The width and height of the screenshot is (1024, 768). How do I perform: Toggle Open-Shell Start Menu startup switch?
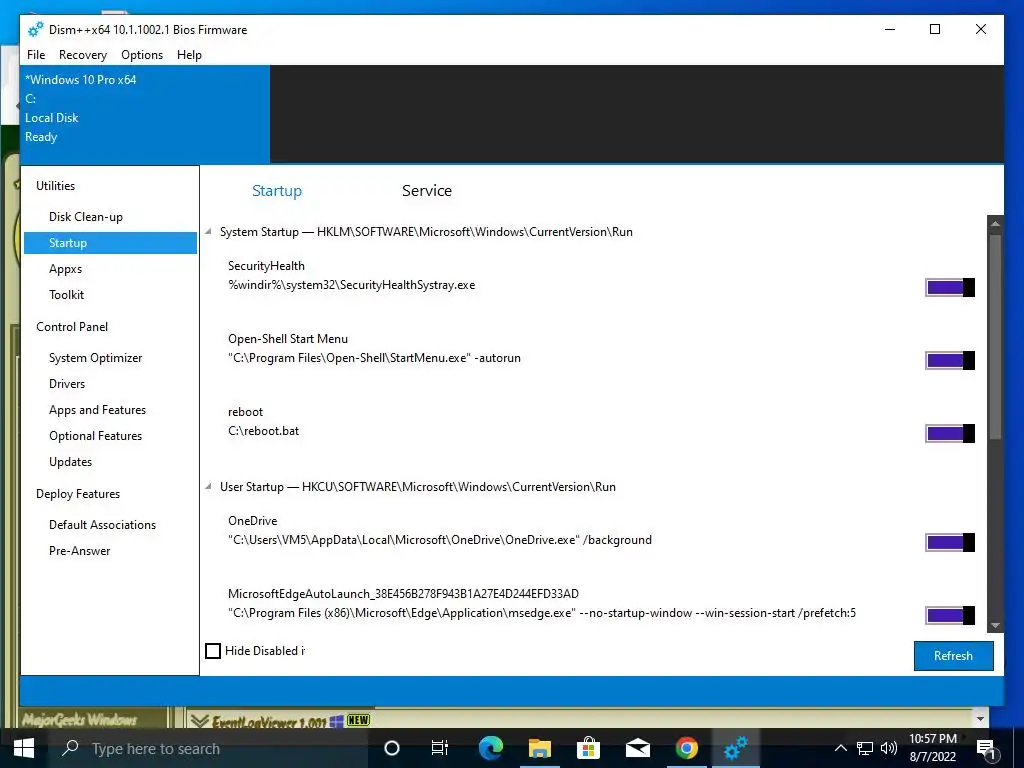tap(950, 360)
